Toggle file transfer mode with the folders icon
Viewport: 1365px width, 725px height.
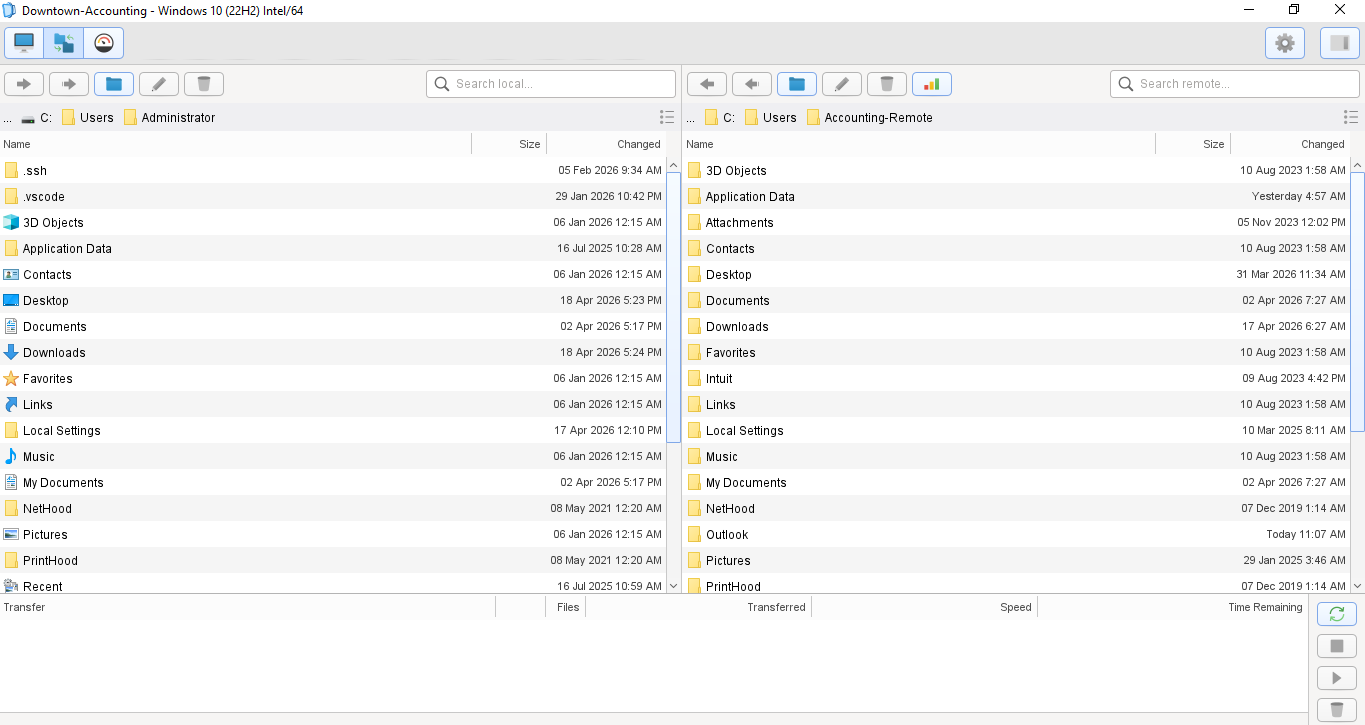coord(63,43)
